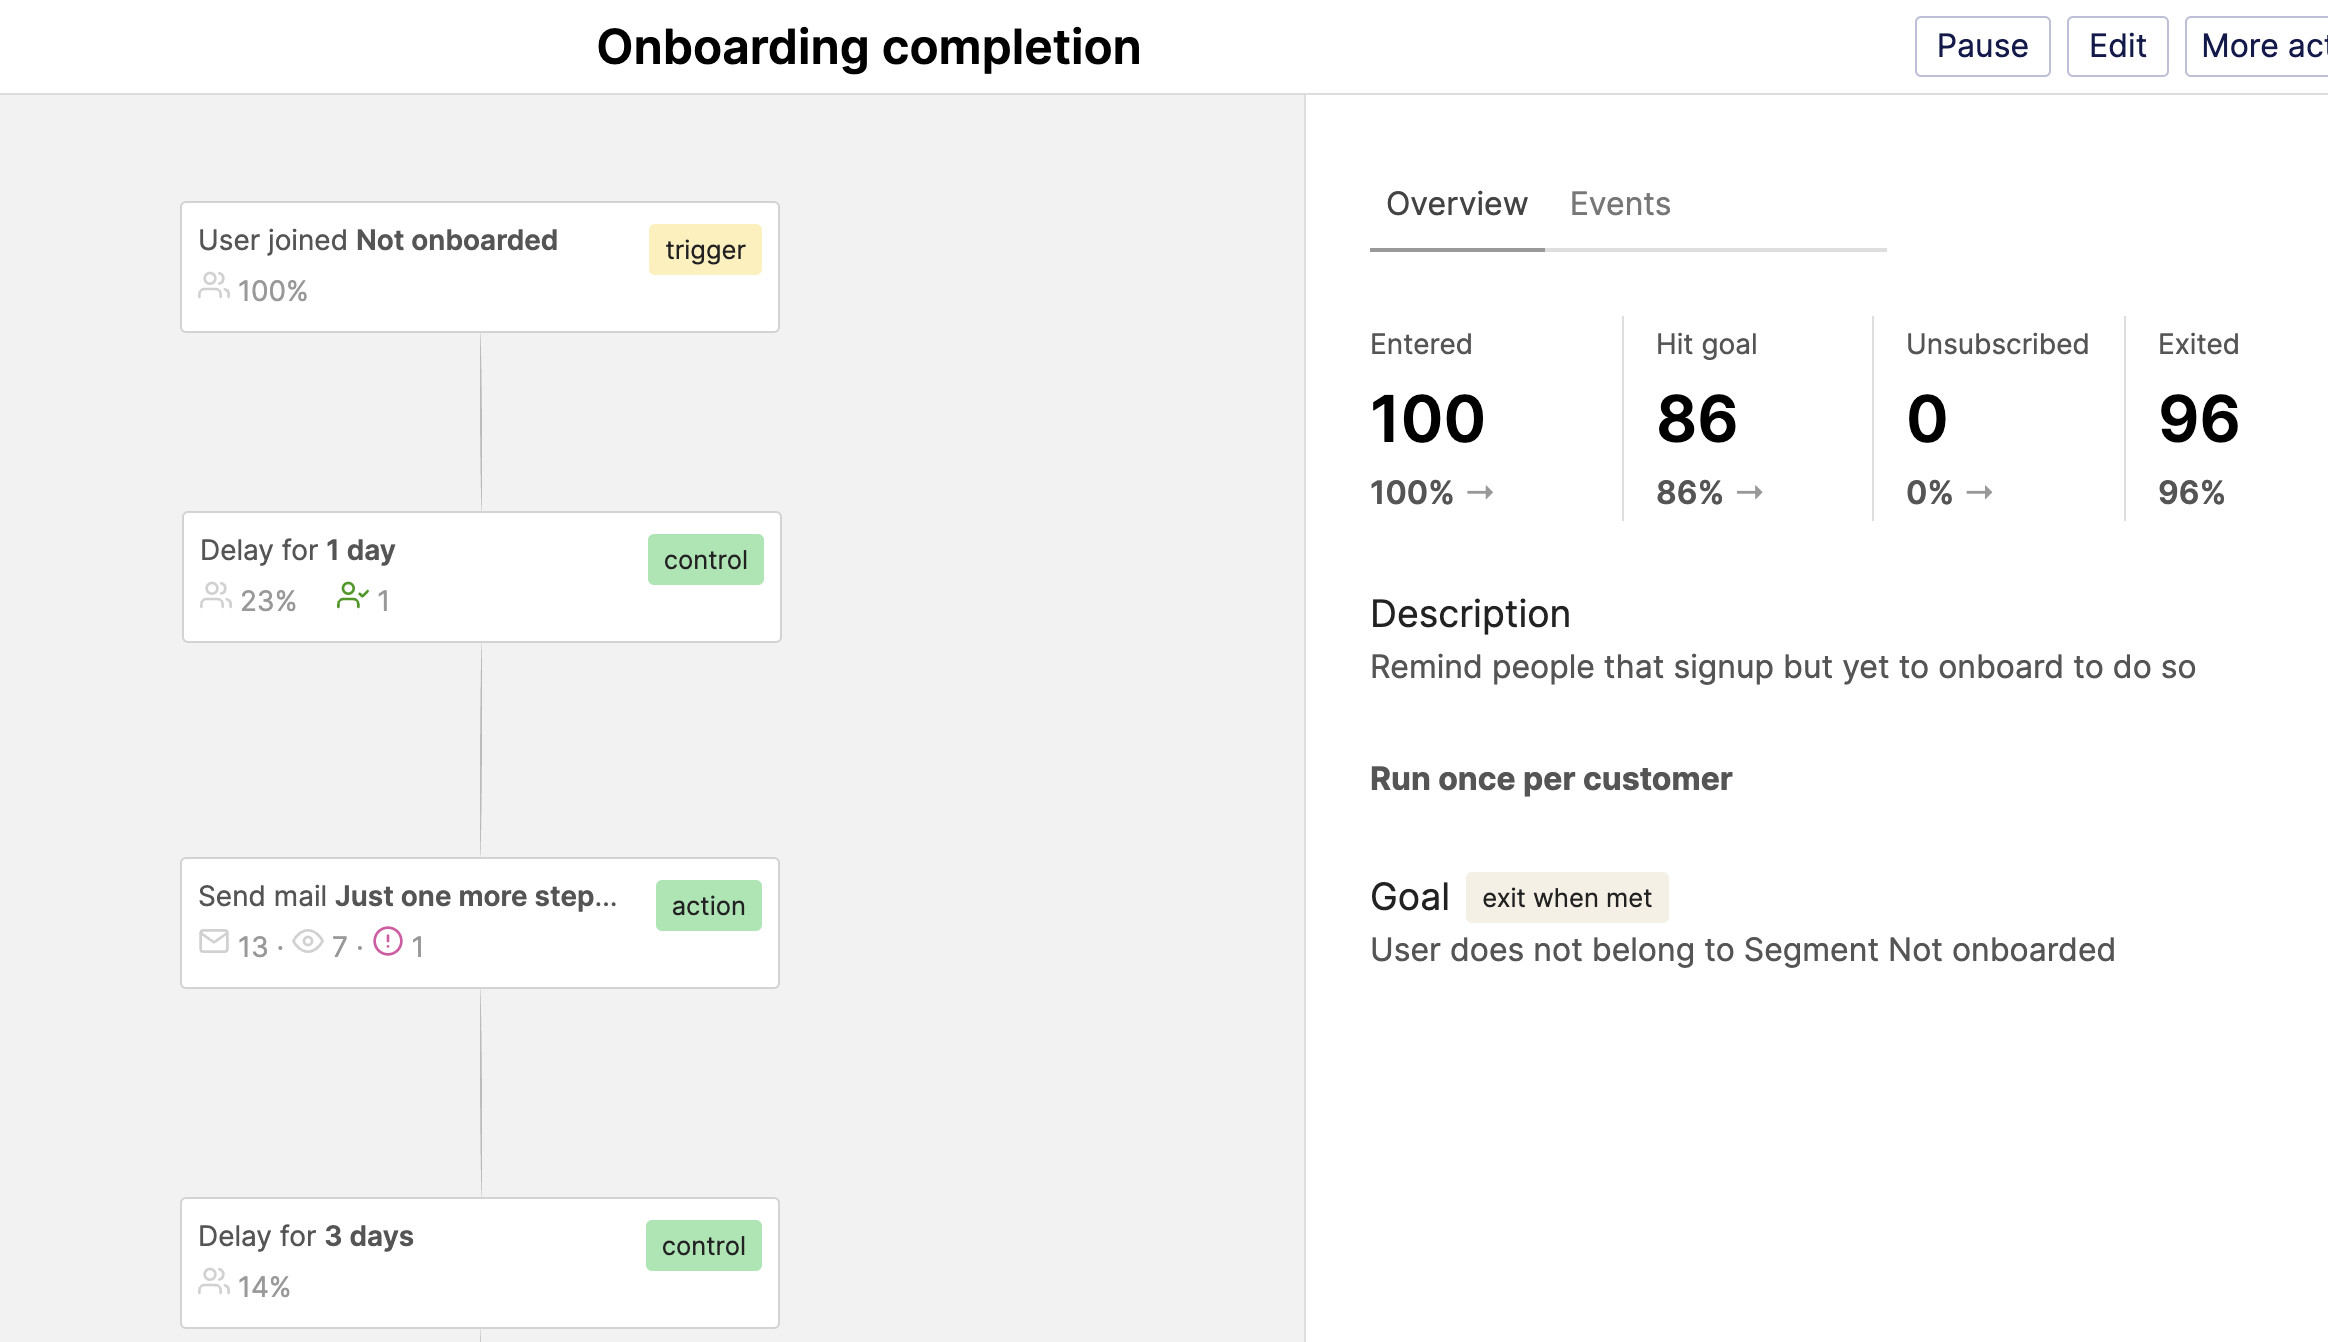Open the More actions dropdown
The height and width of the screenshot is (1342, 2328).
(2257, 46)
